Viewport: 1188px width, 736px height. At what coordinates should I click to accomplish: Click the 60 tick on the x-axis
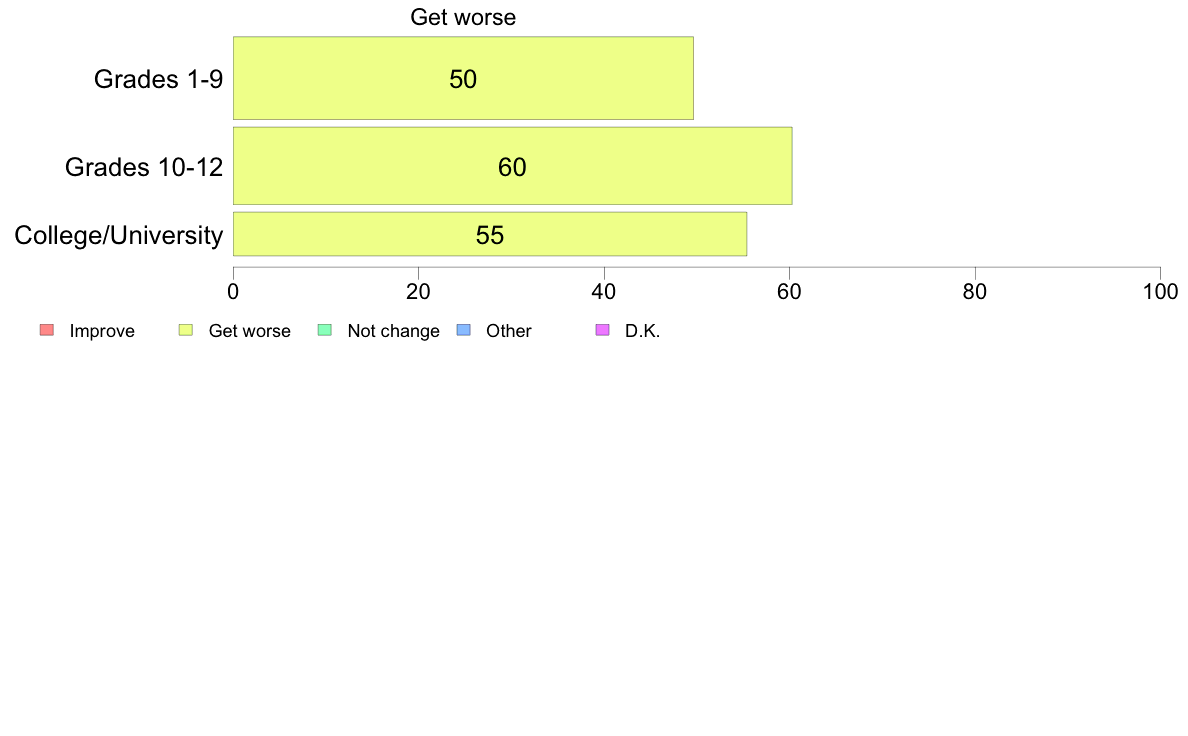click(789, 292)
